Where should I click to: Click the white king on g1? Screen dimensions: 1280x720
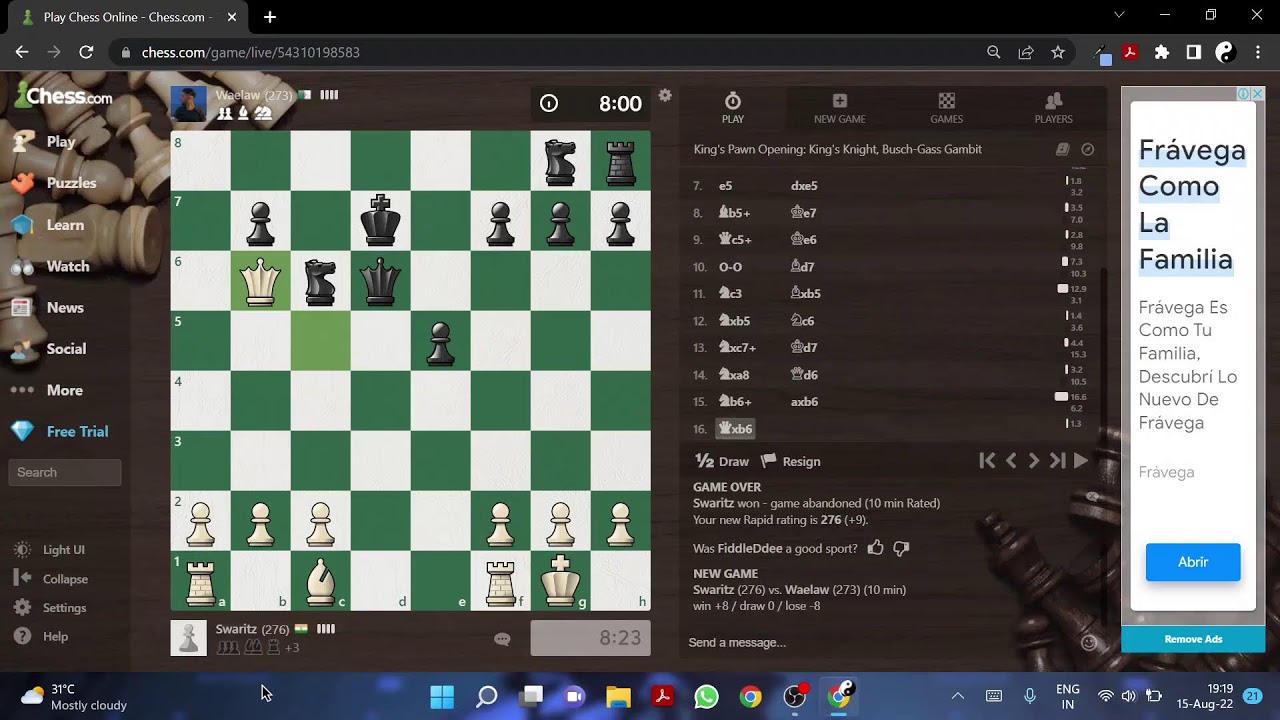coord(560,581)
